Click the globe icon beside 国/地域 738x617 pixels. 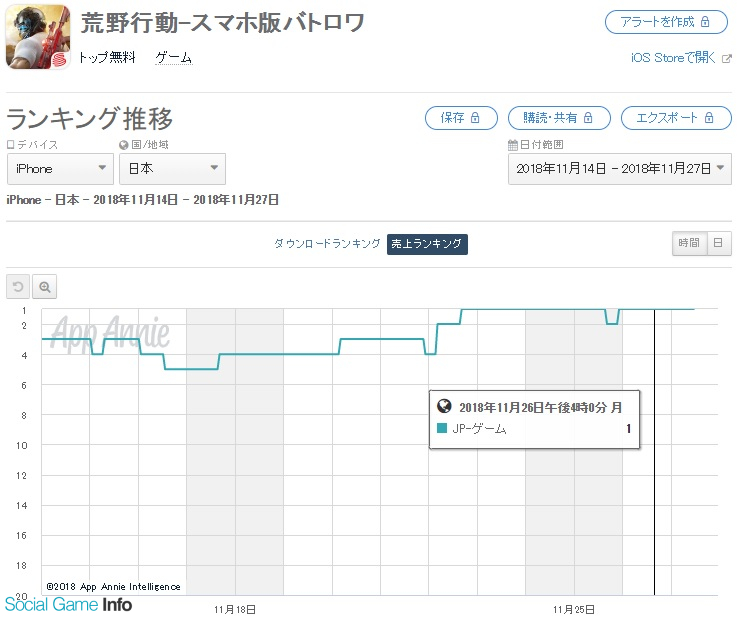pyautogui.click(x=124, y=145)
